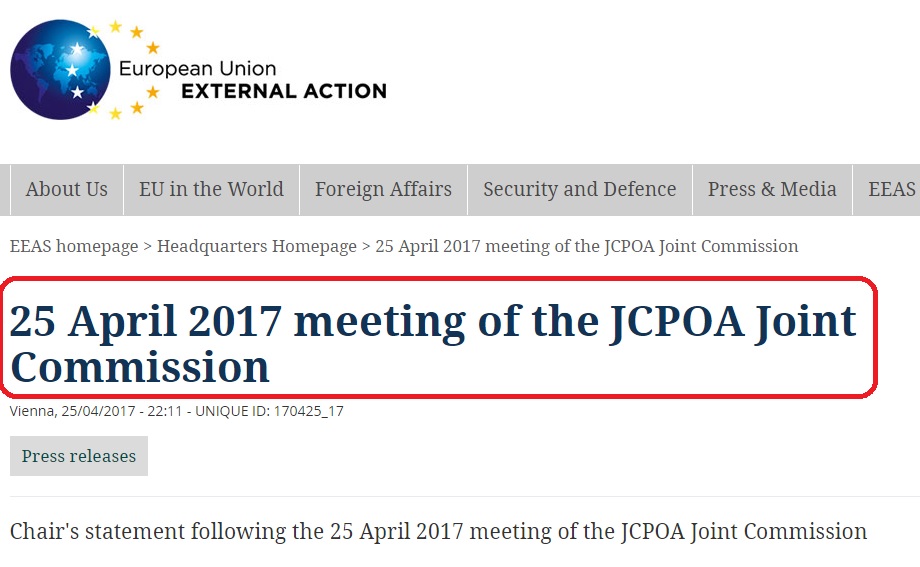Screen dimensions: 920x567
Task: Click the 'EXTERNAL ACTION' wordmark
Action: (284, 91)
